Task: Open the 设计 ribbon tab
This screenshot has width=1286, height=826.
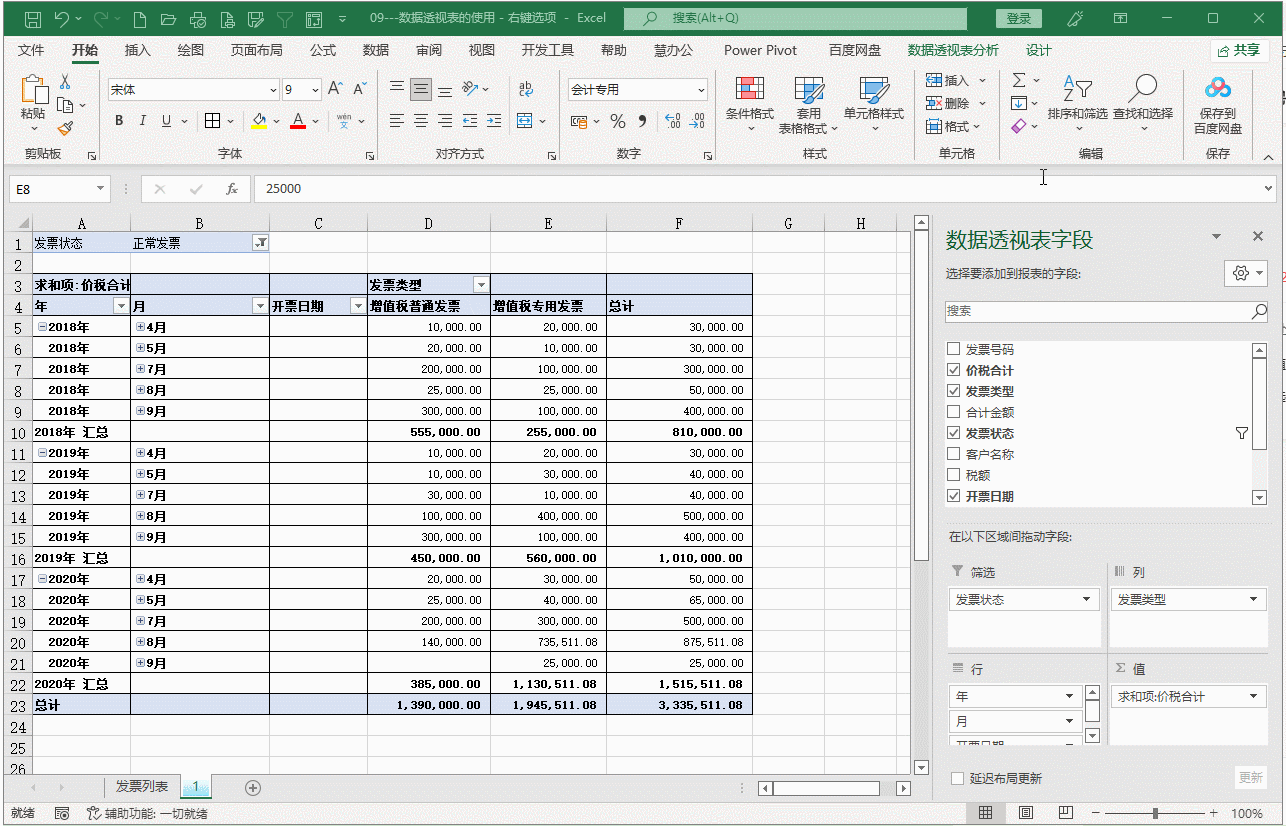Action: coord(1039,50)
